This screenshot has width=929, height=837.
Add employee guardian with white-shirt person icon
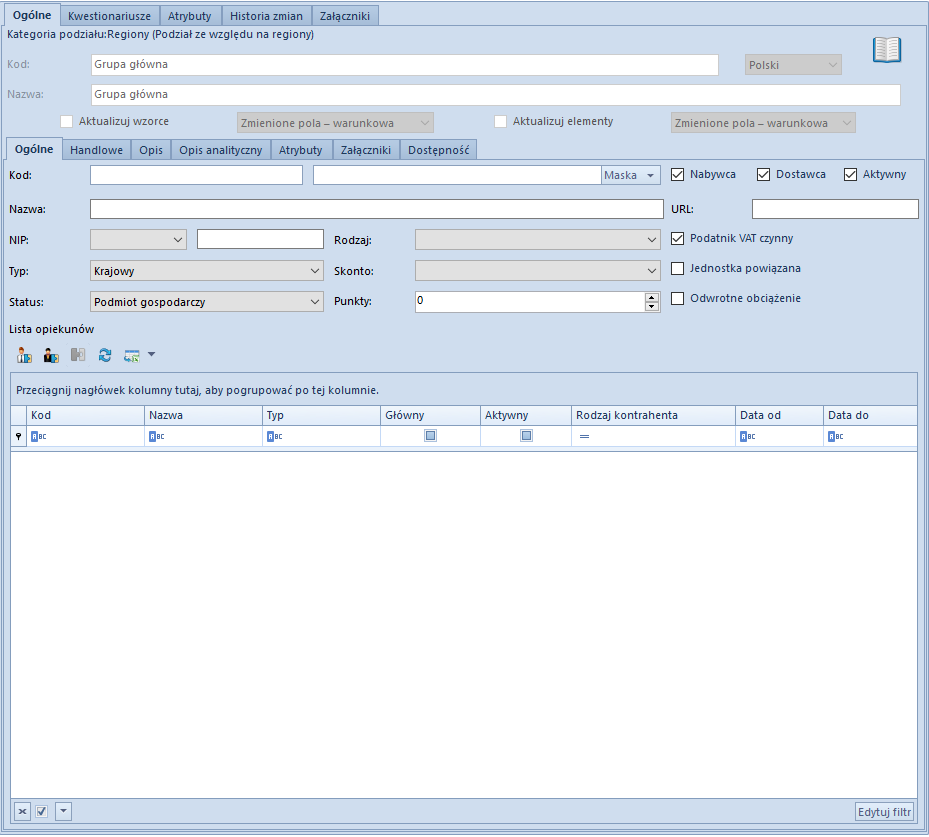tap(24, 355)
